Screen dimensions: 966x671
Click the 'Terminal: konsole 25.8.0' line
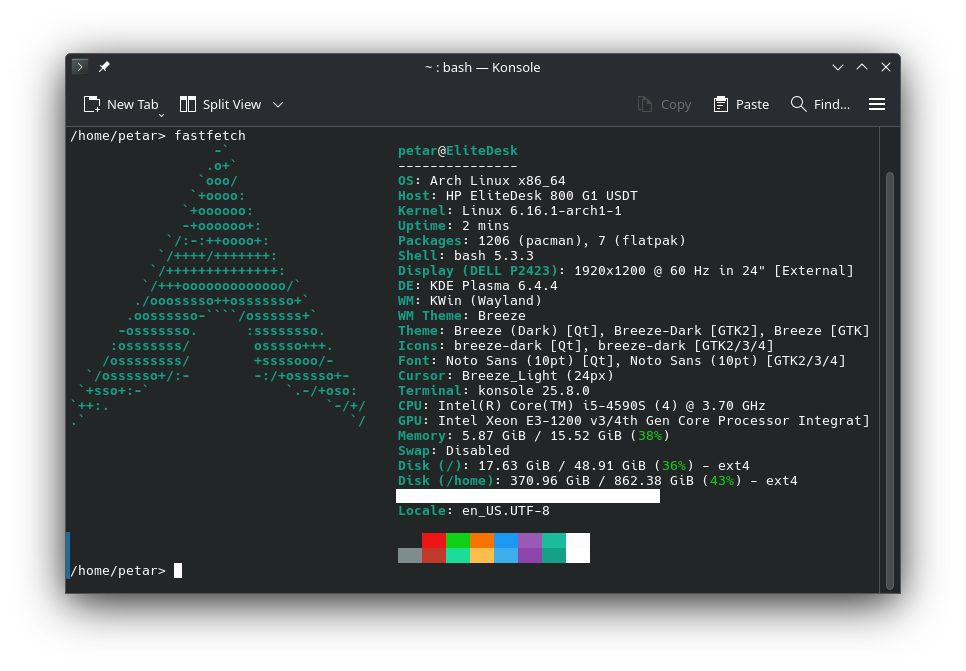(x=494, y=391)
